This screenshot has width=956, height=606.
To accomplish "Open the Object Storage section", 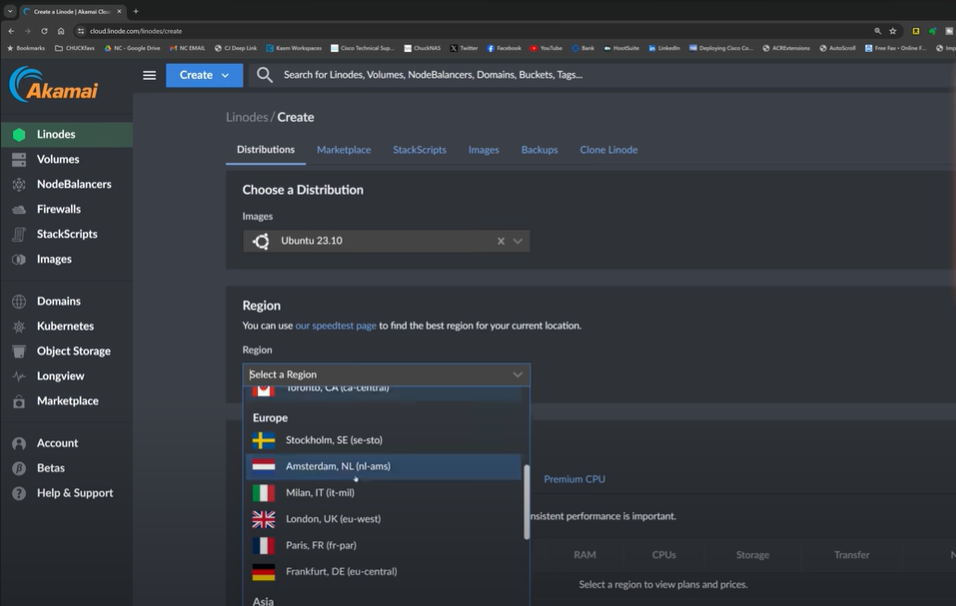I will coord(71,351).
